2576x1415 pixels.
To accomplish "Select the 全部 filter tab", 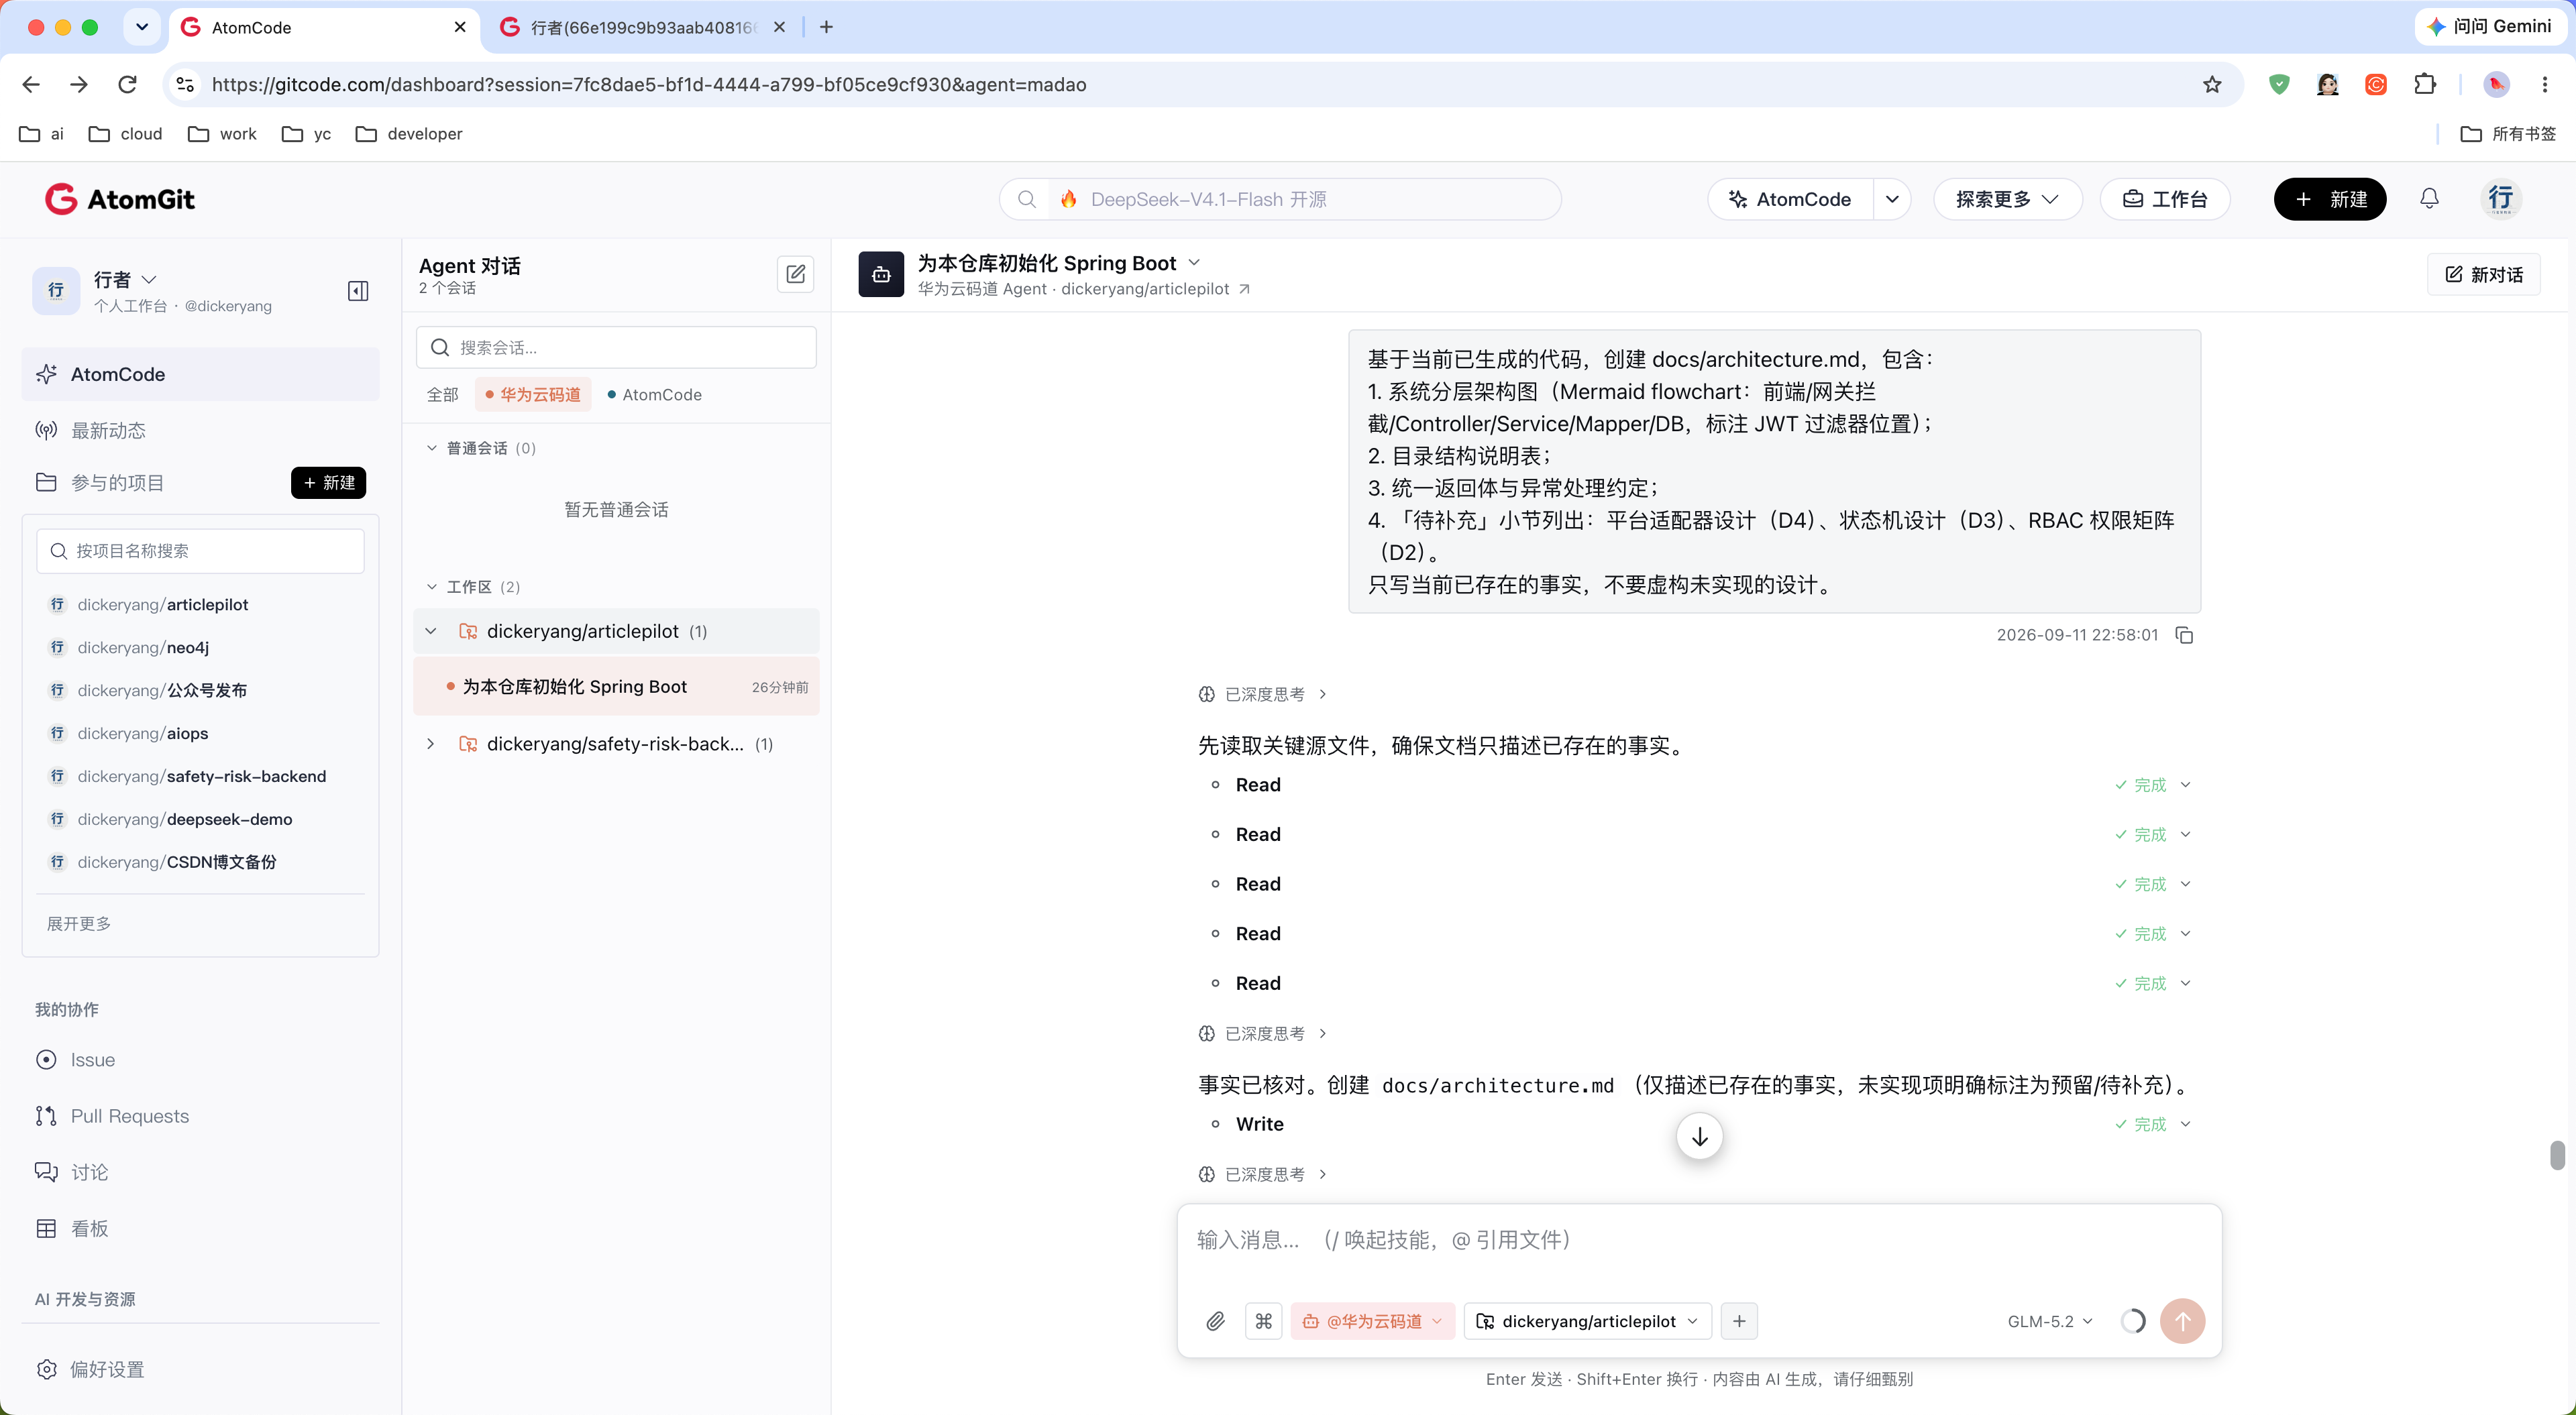I will tap(443, 394).
